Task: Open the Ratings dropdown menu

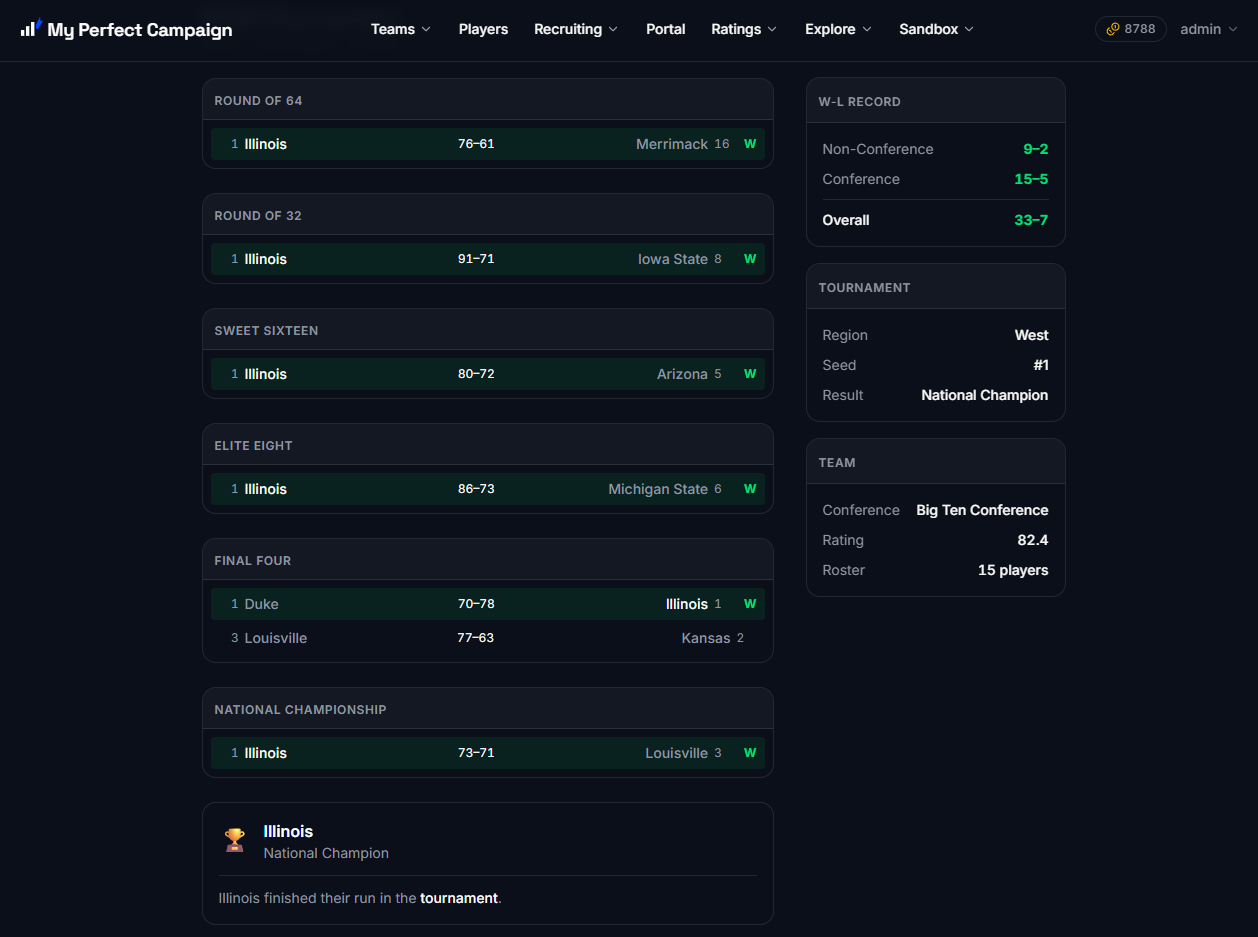Action: pyautogui.click(x=744, y=29)
